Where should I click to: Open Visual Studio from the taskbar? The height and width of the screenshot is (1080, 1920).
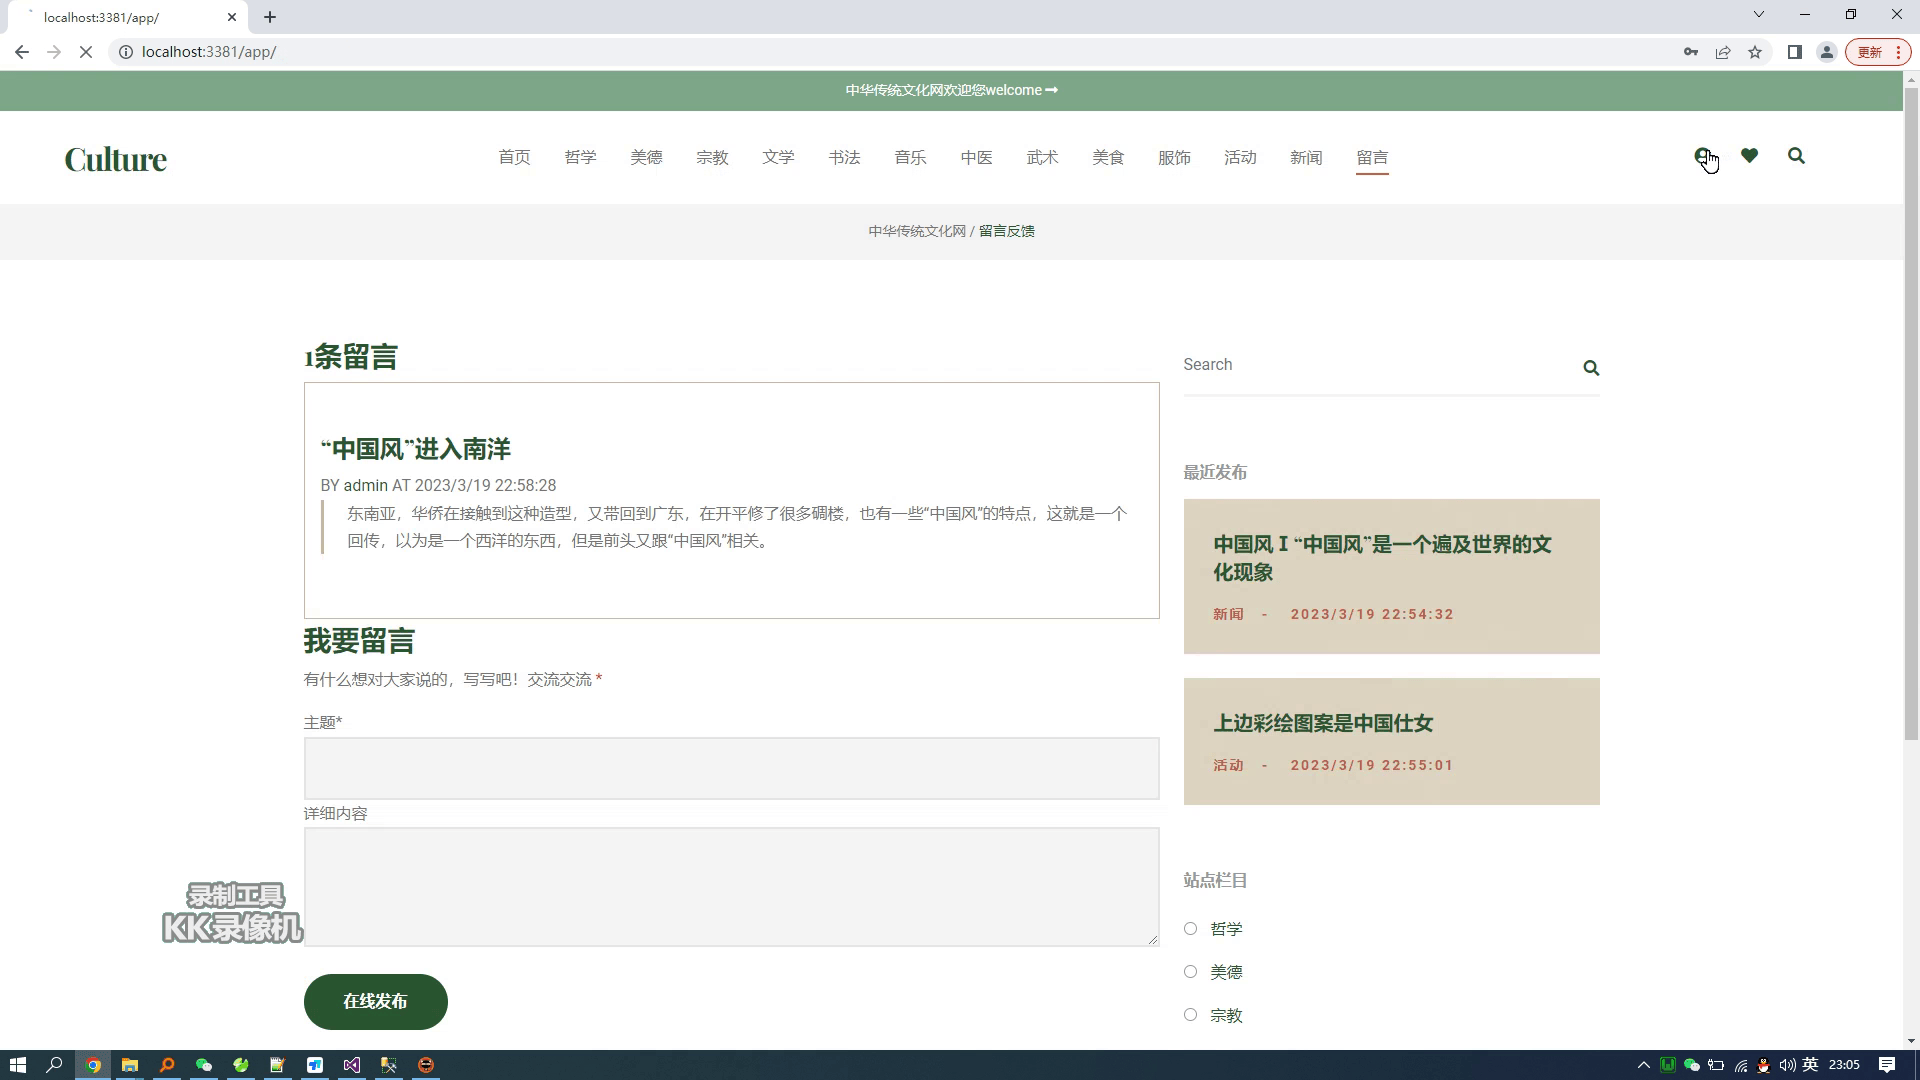(352, 1065)
